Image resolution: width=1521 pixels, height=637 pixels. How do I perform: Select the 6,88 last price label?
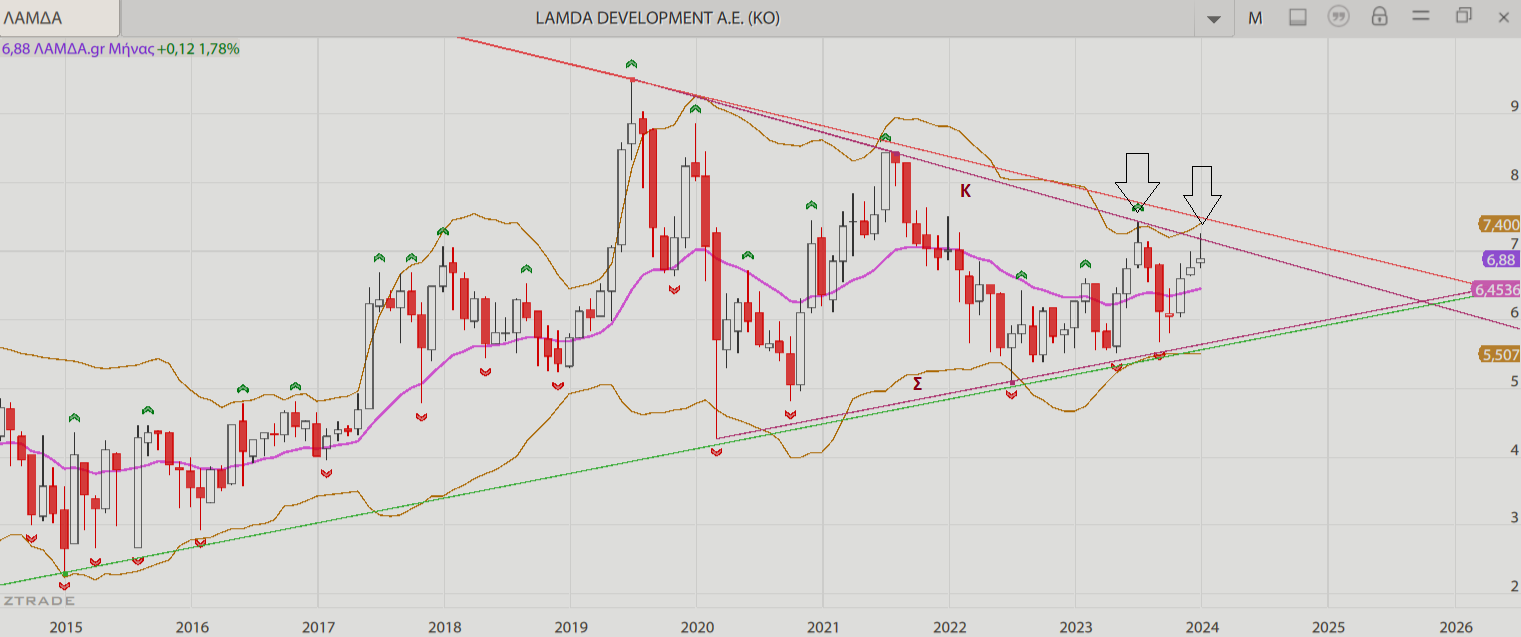(1500, 260)
